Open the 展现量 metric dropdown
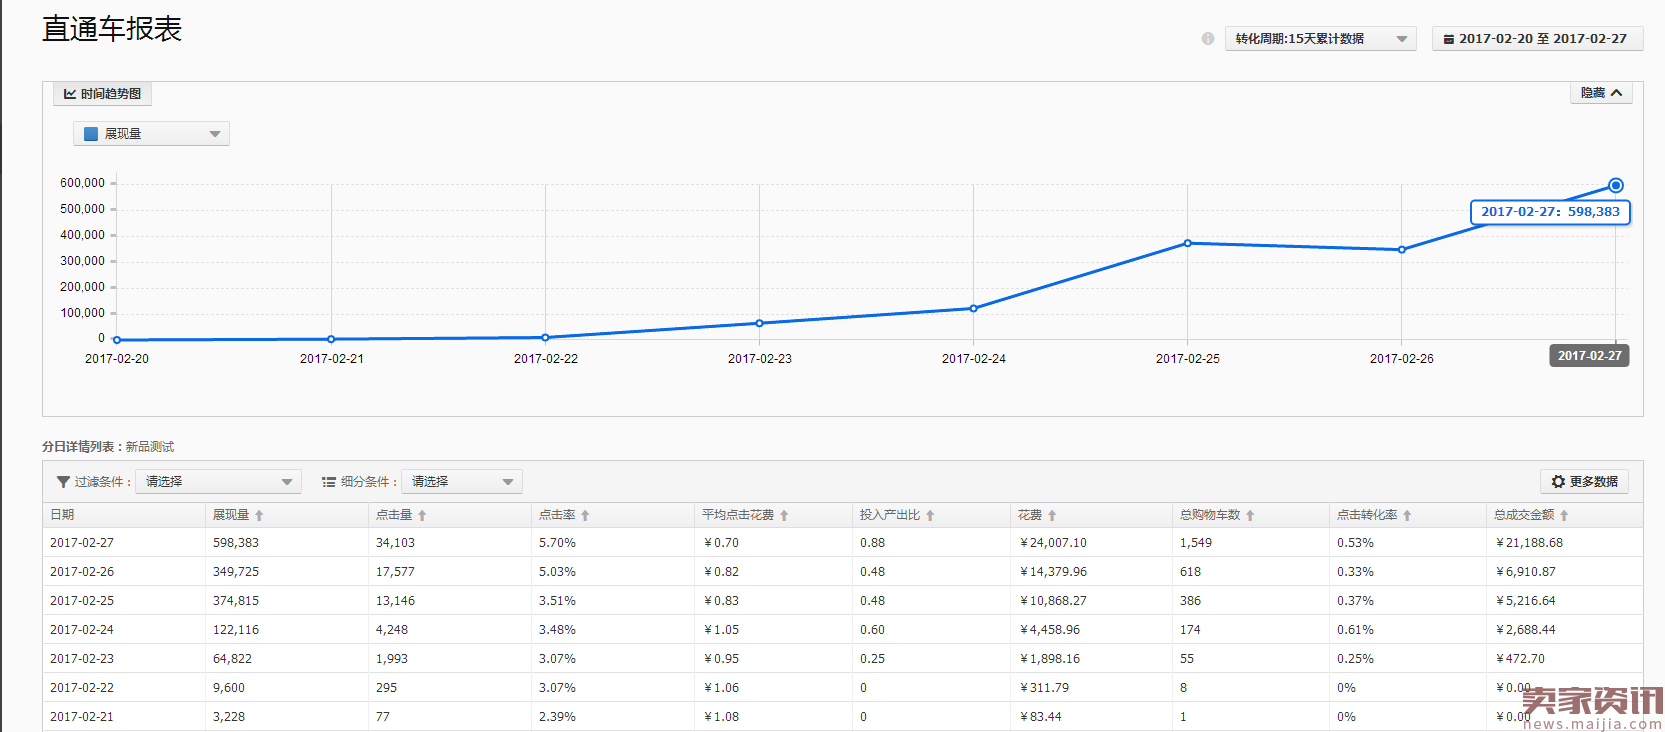This screenshot has width=1665, height=732. 151,134
